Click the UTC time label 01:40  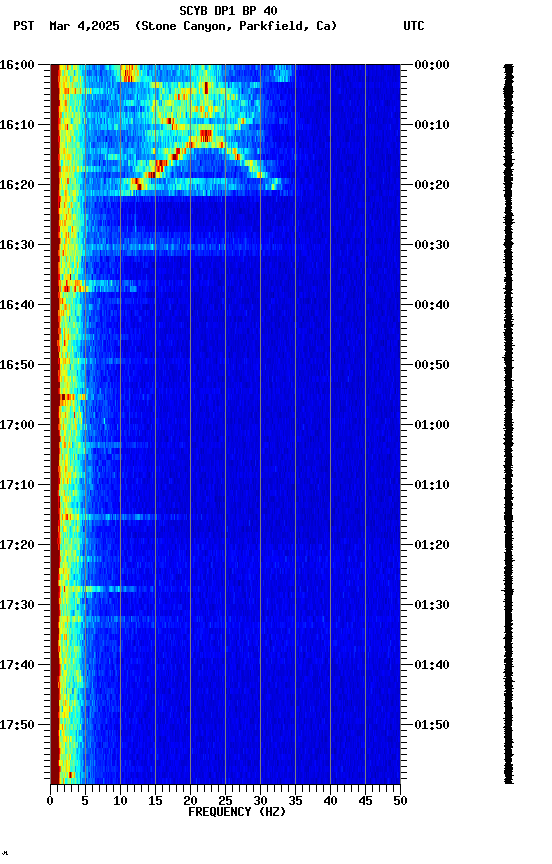pos(432,666)
